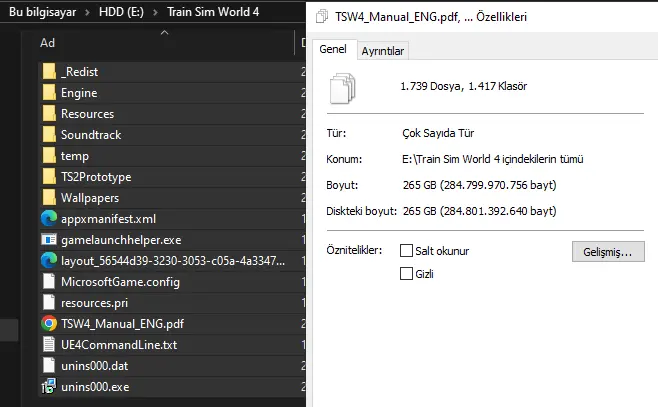Screen dimensions: 658x407
Task: Select the TS2Prototype folder icon
Action: 49,177
